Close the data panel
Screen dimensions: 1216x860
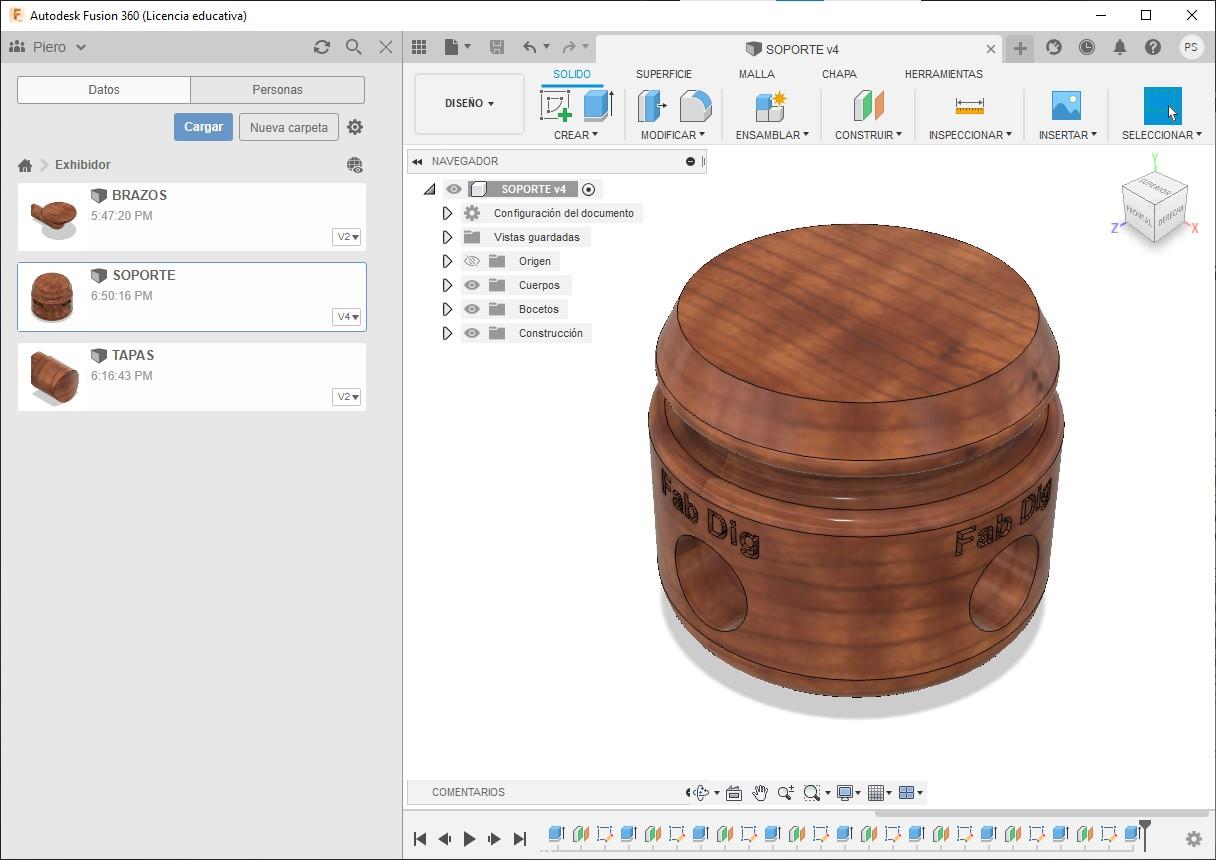(x=386, y=47)
